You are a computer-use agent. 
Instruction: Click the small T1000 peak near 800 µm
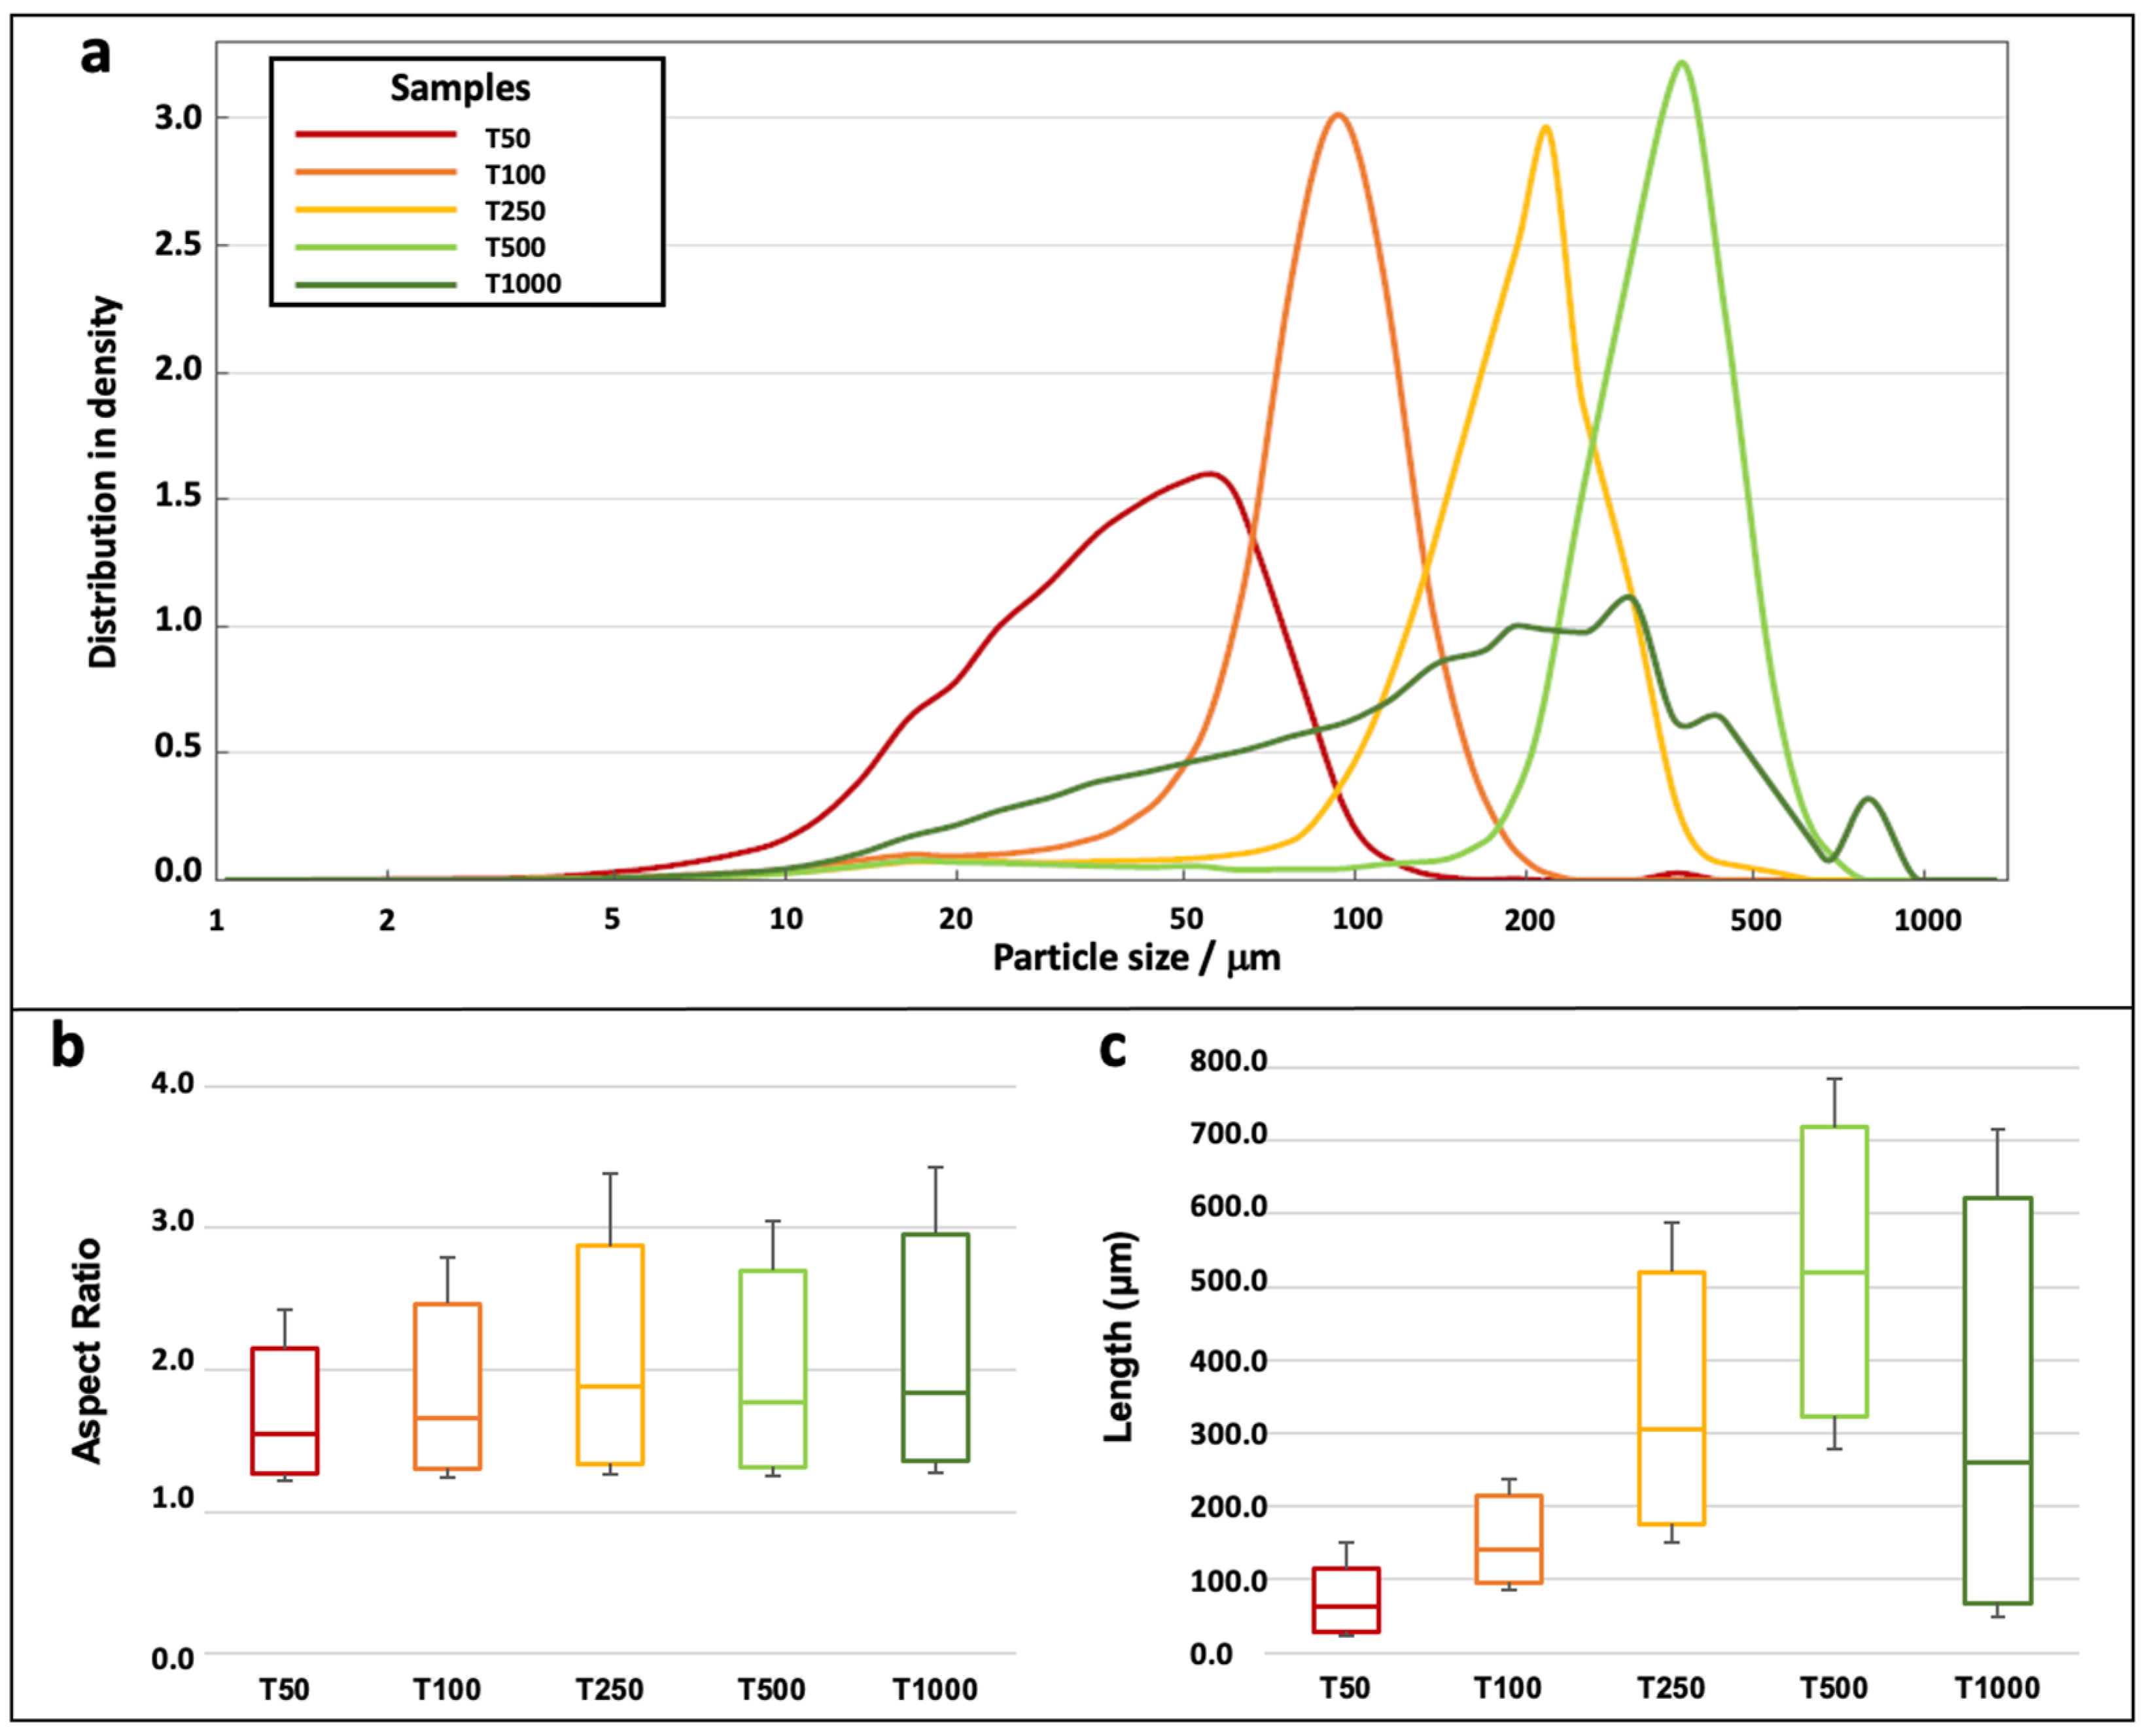pyautogui.click(x=1867, y=799)
